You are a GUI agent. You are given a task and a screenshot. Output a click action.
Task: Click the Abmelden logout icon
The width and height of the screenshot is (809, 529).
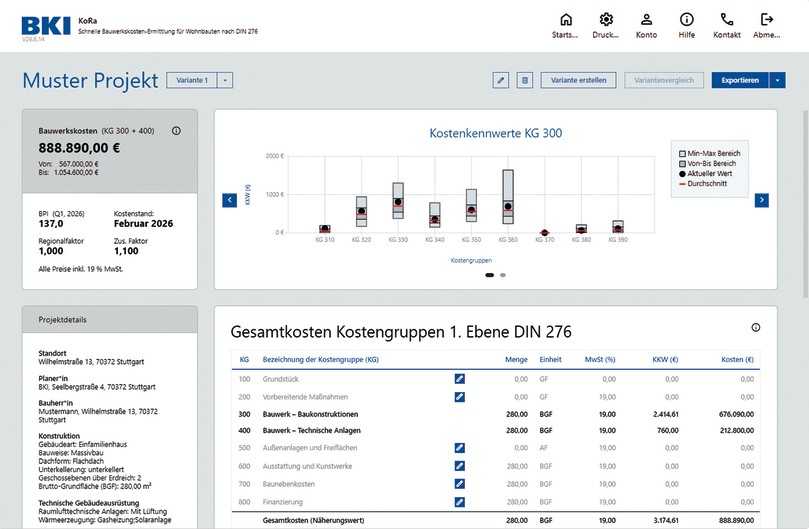coord(767,20)
